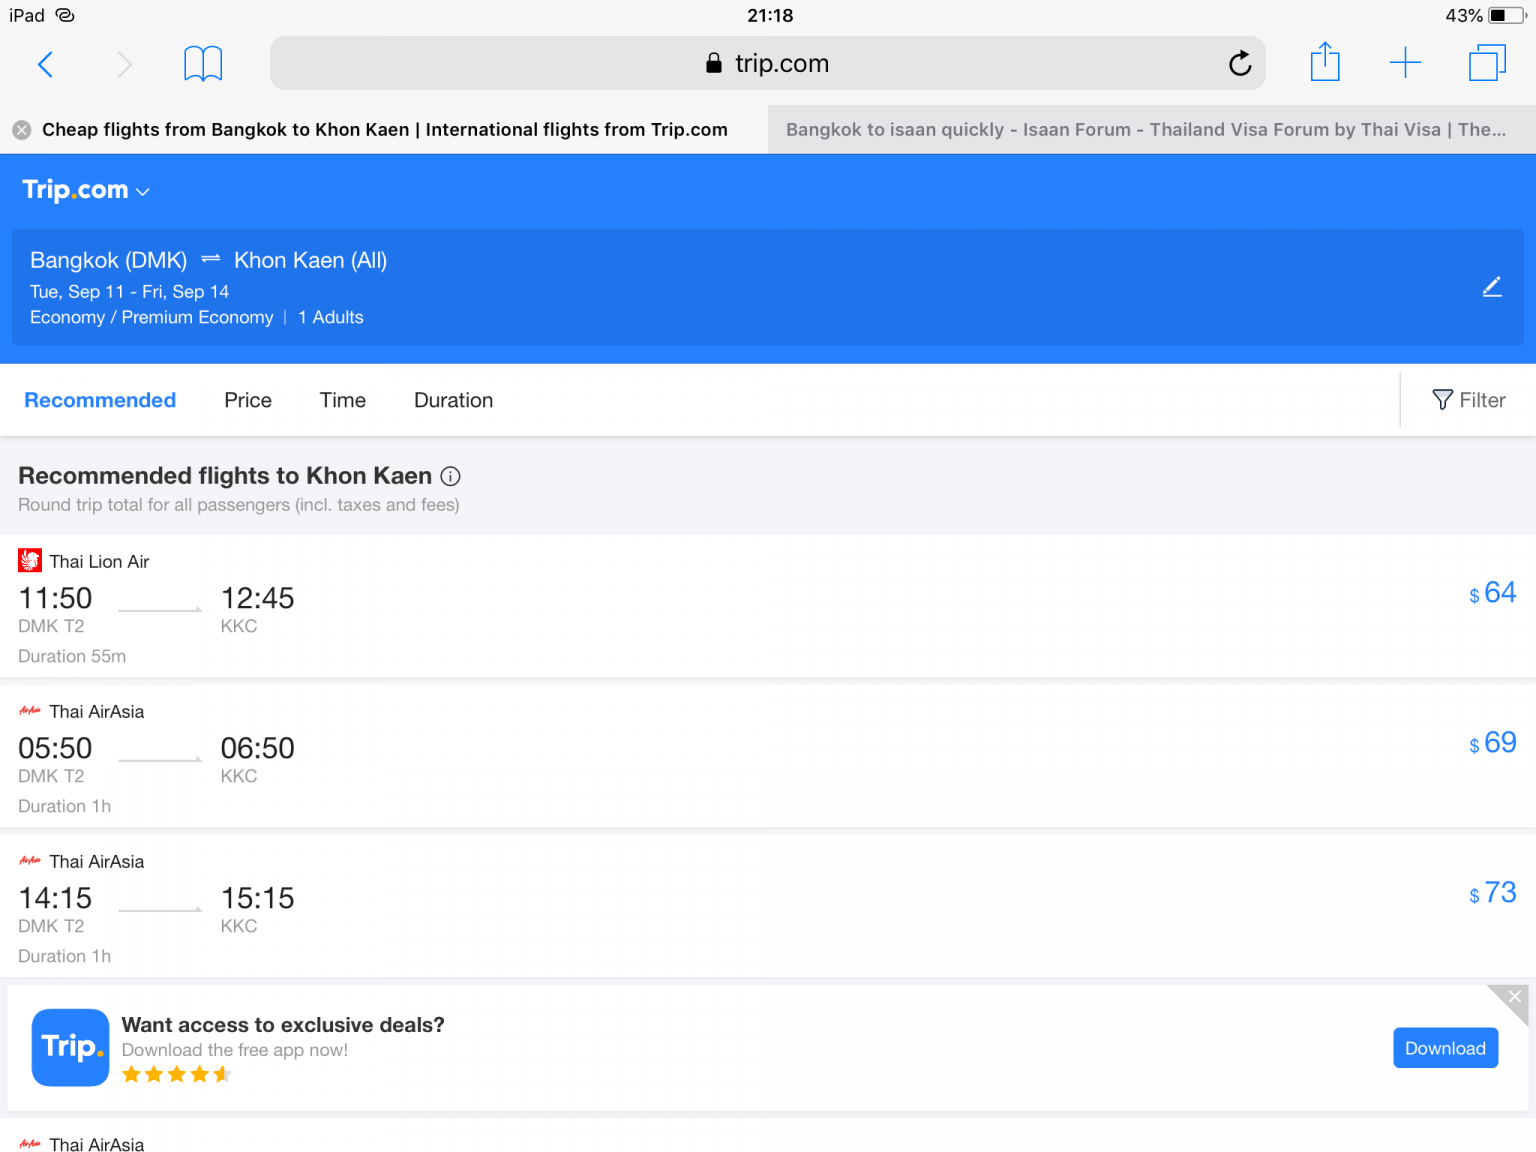
Task: Click 'Duration 55m' text
Action: click(x=72, y=656)
